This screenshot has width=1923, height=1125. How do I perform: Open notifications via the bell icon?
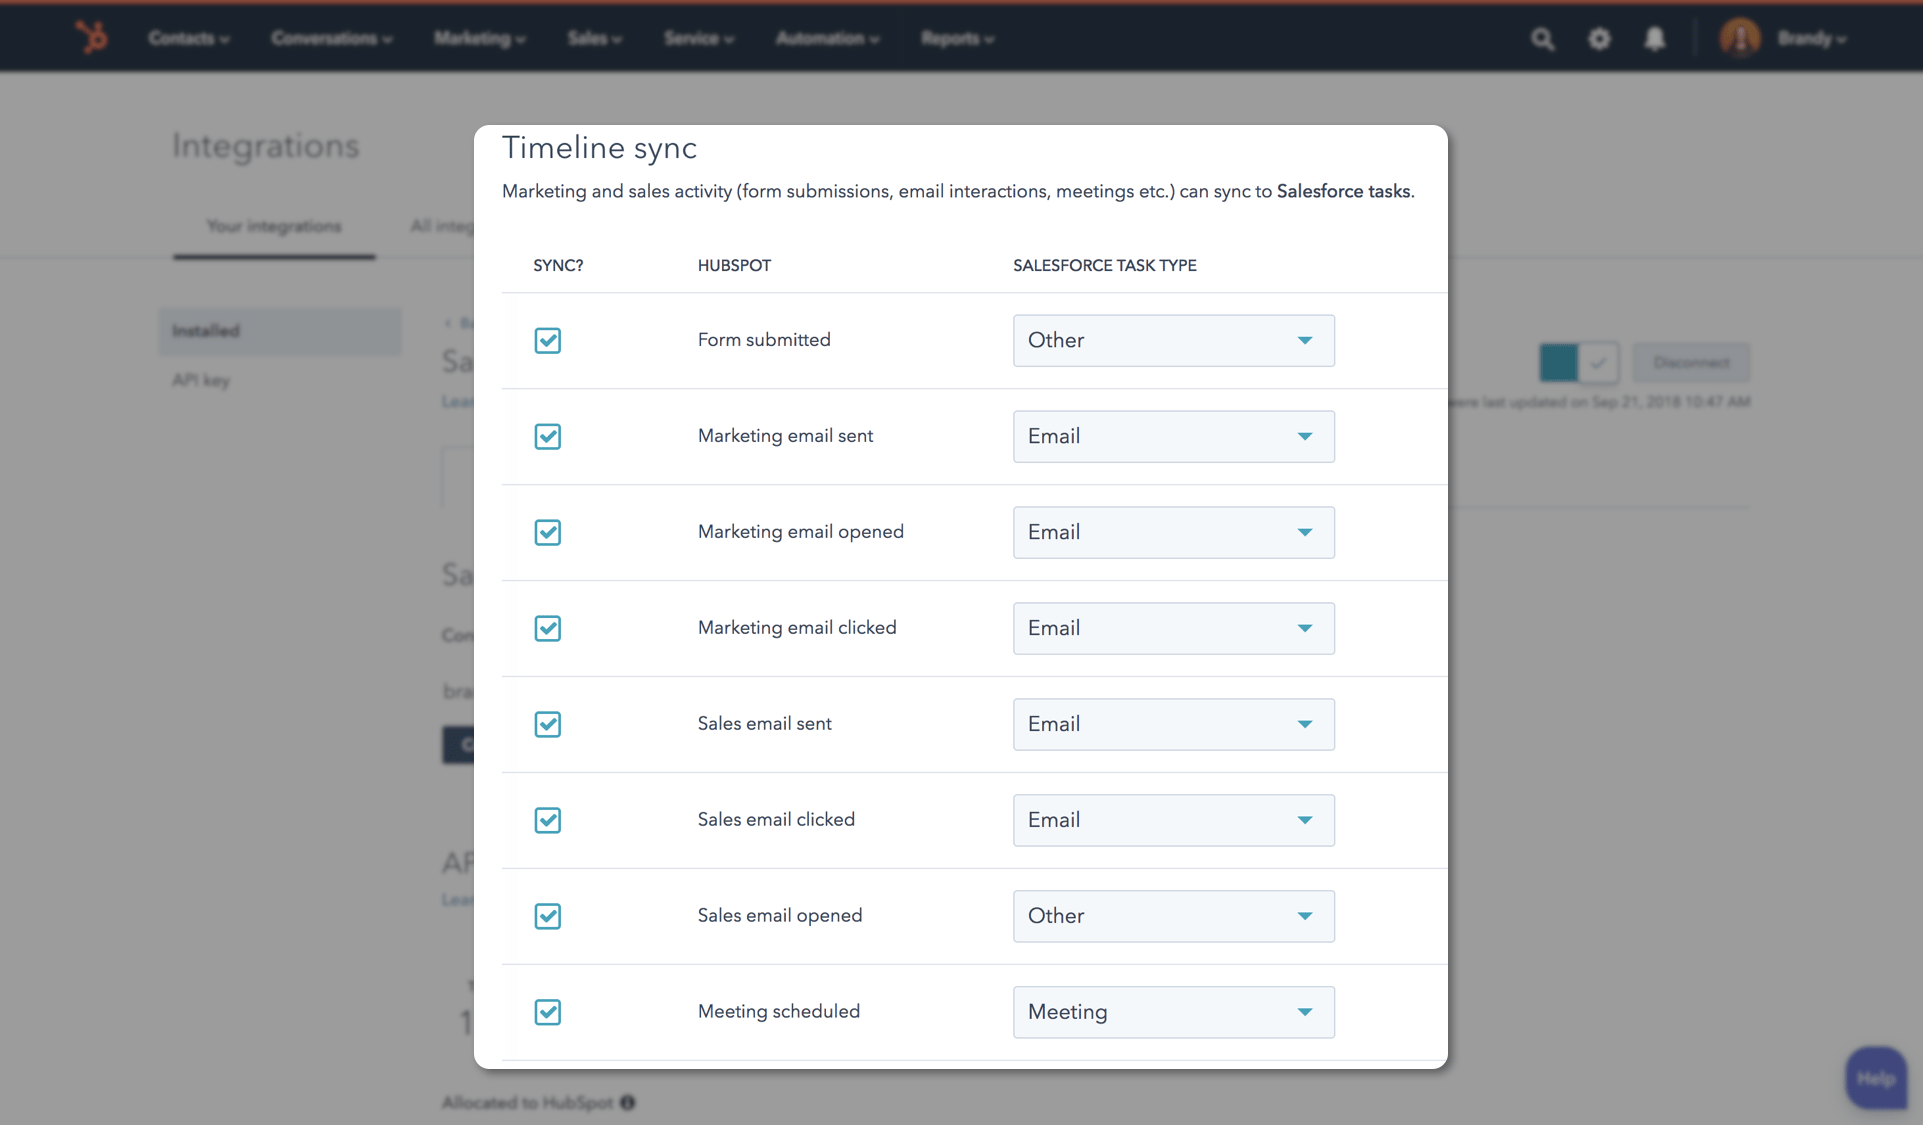pyautogui.click(x=1656, y=38)
